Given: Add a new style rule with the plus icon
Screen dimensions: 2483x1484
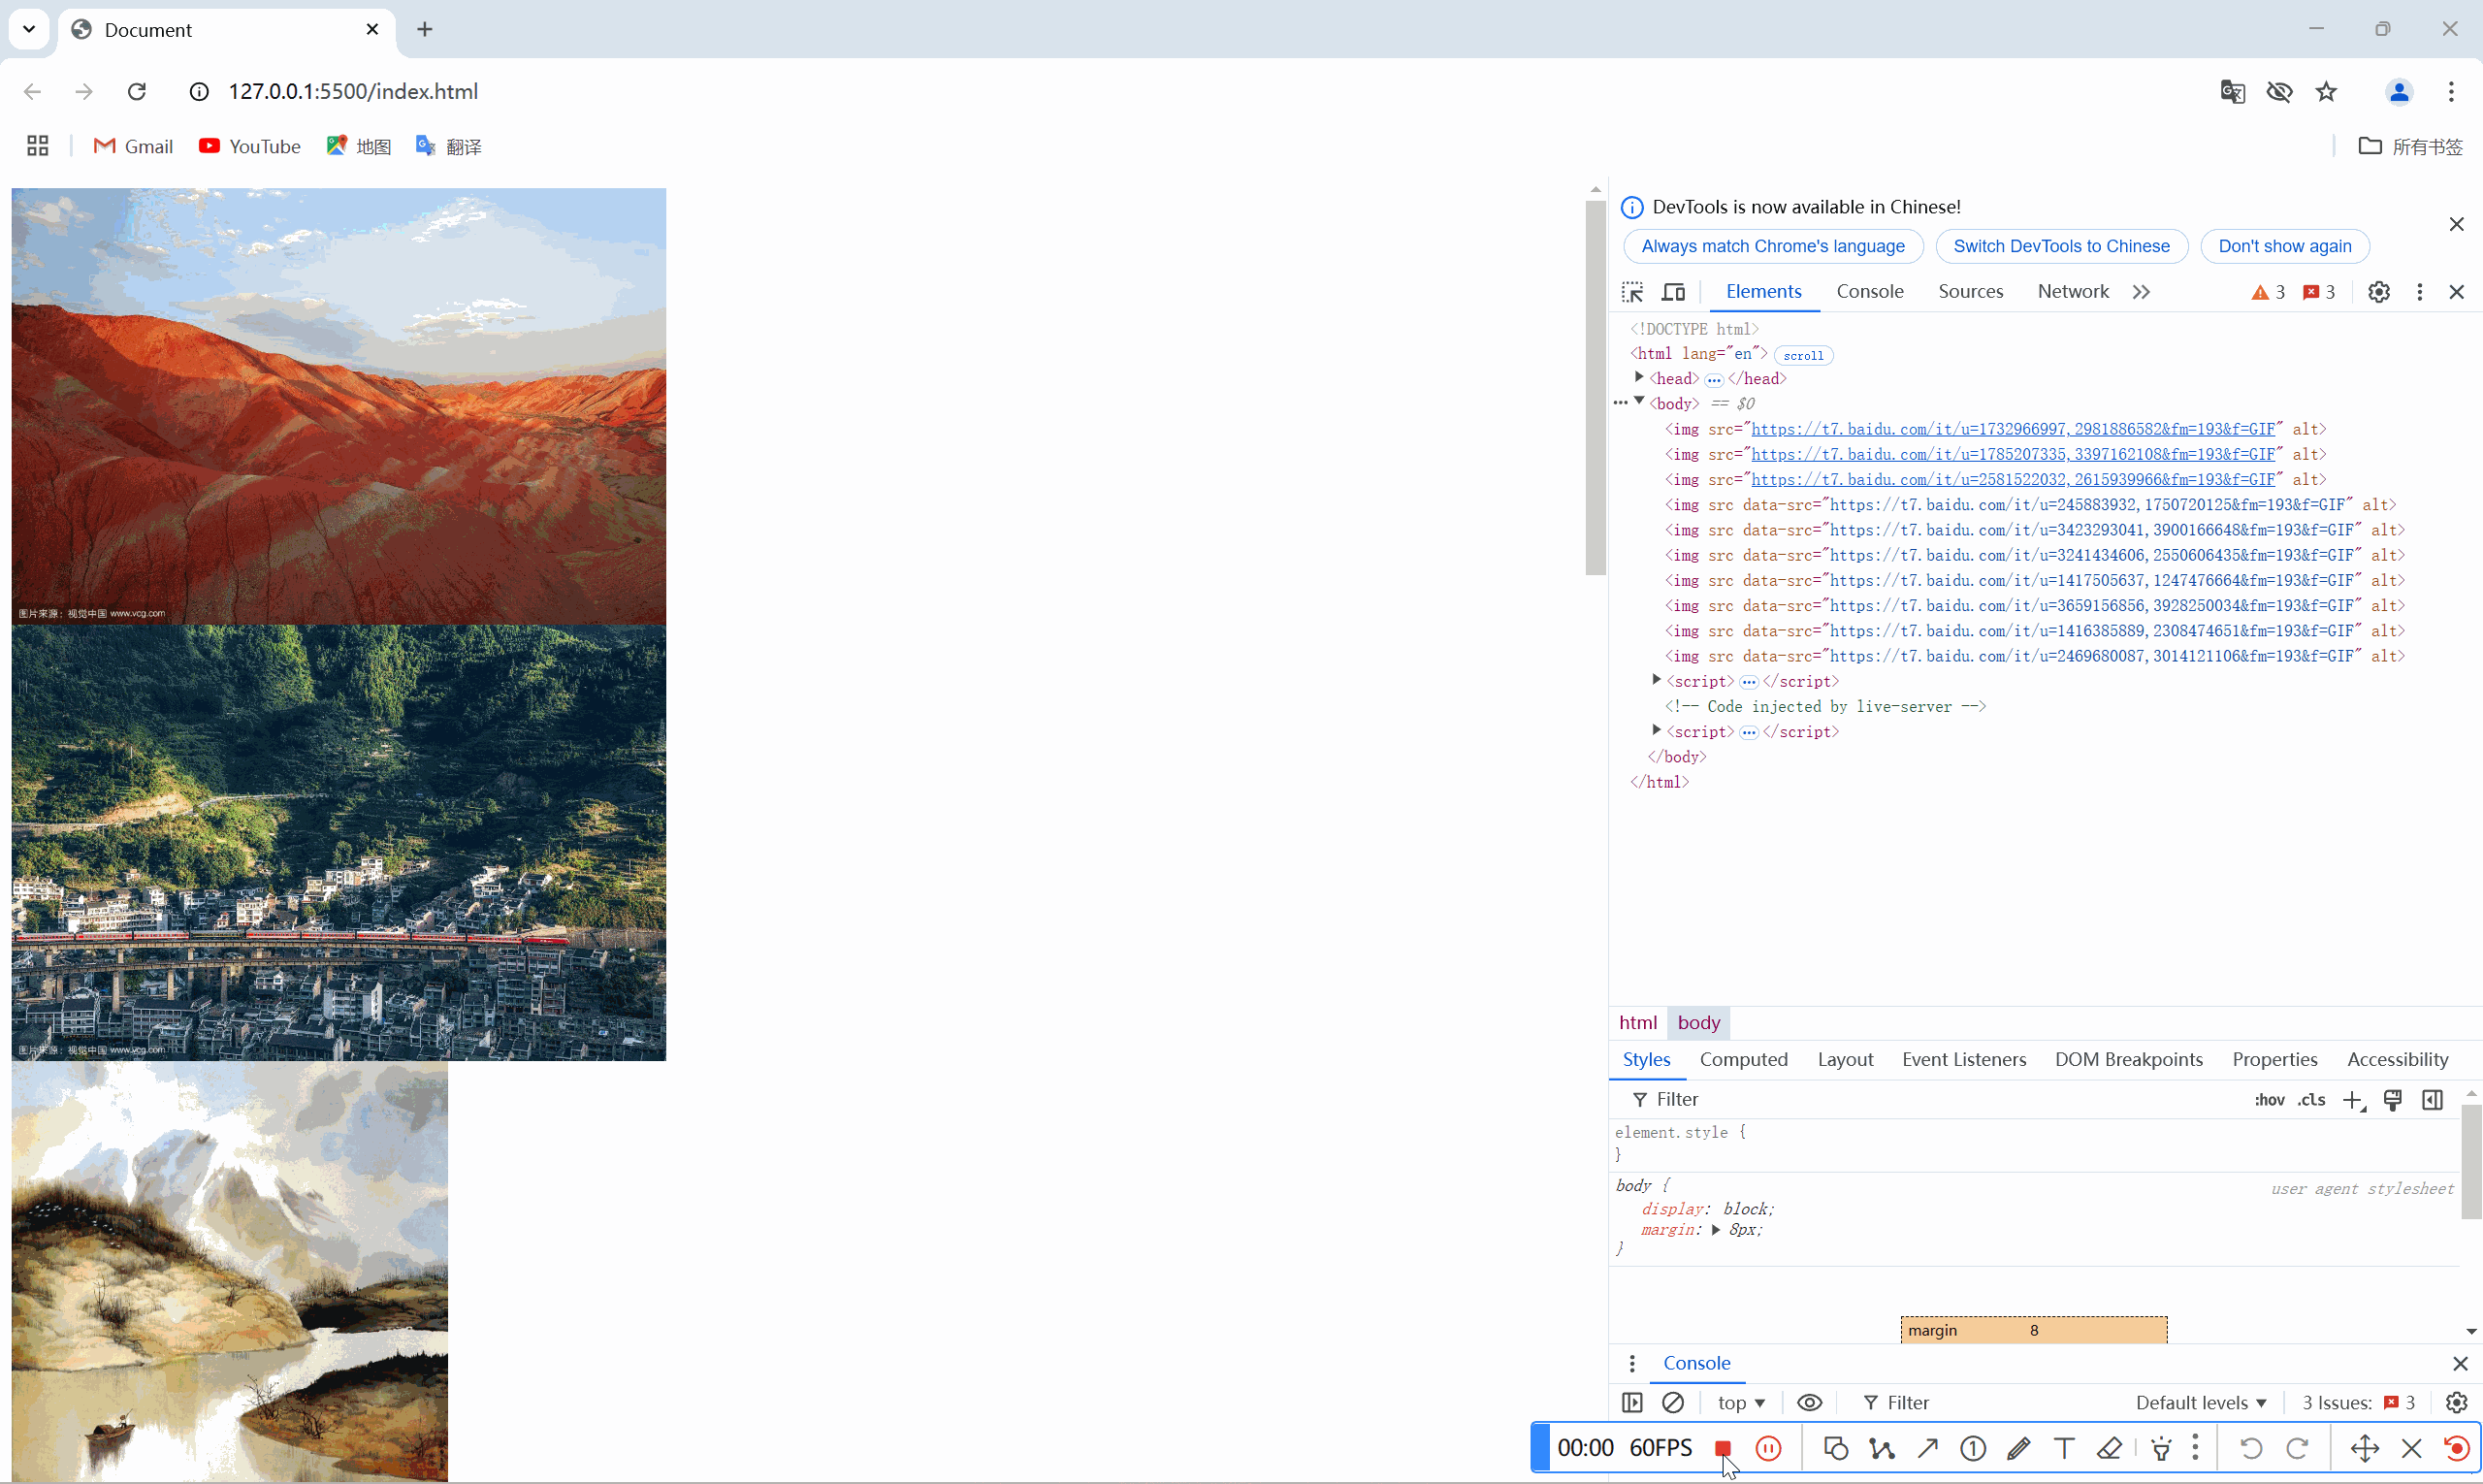Looking at the screenshot, I should point(2352,1099).
